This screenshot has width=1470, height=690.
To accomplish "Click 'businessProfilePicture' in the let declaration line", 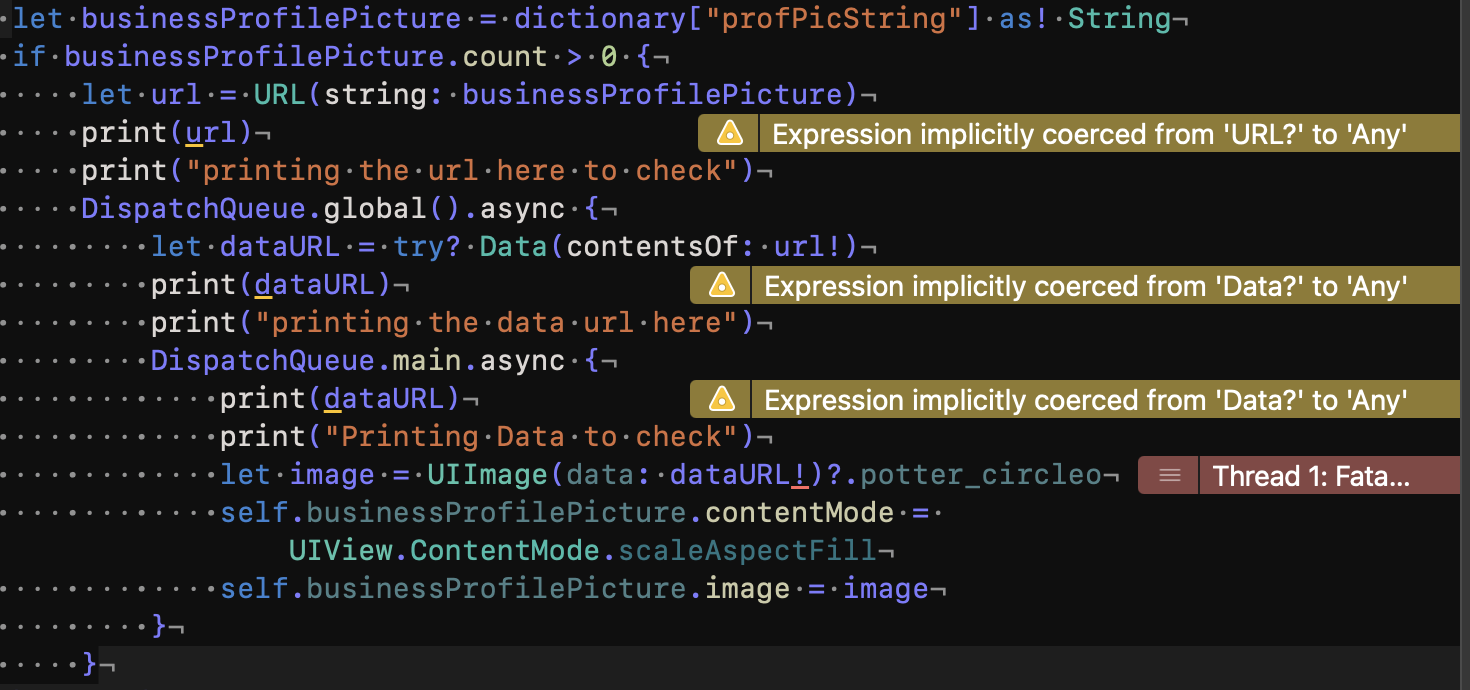I will pyautogui.click(x=270, y=18).
